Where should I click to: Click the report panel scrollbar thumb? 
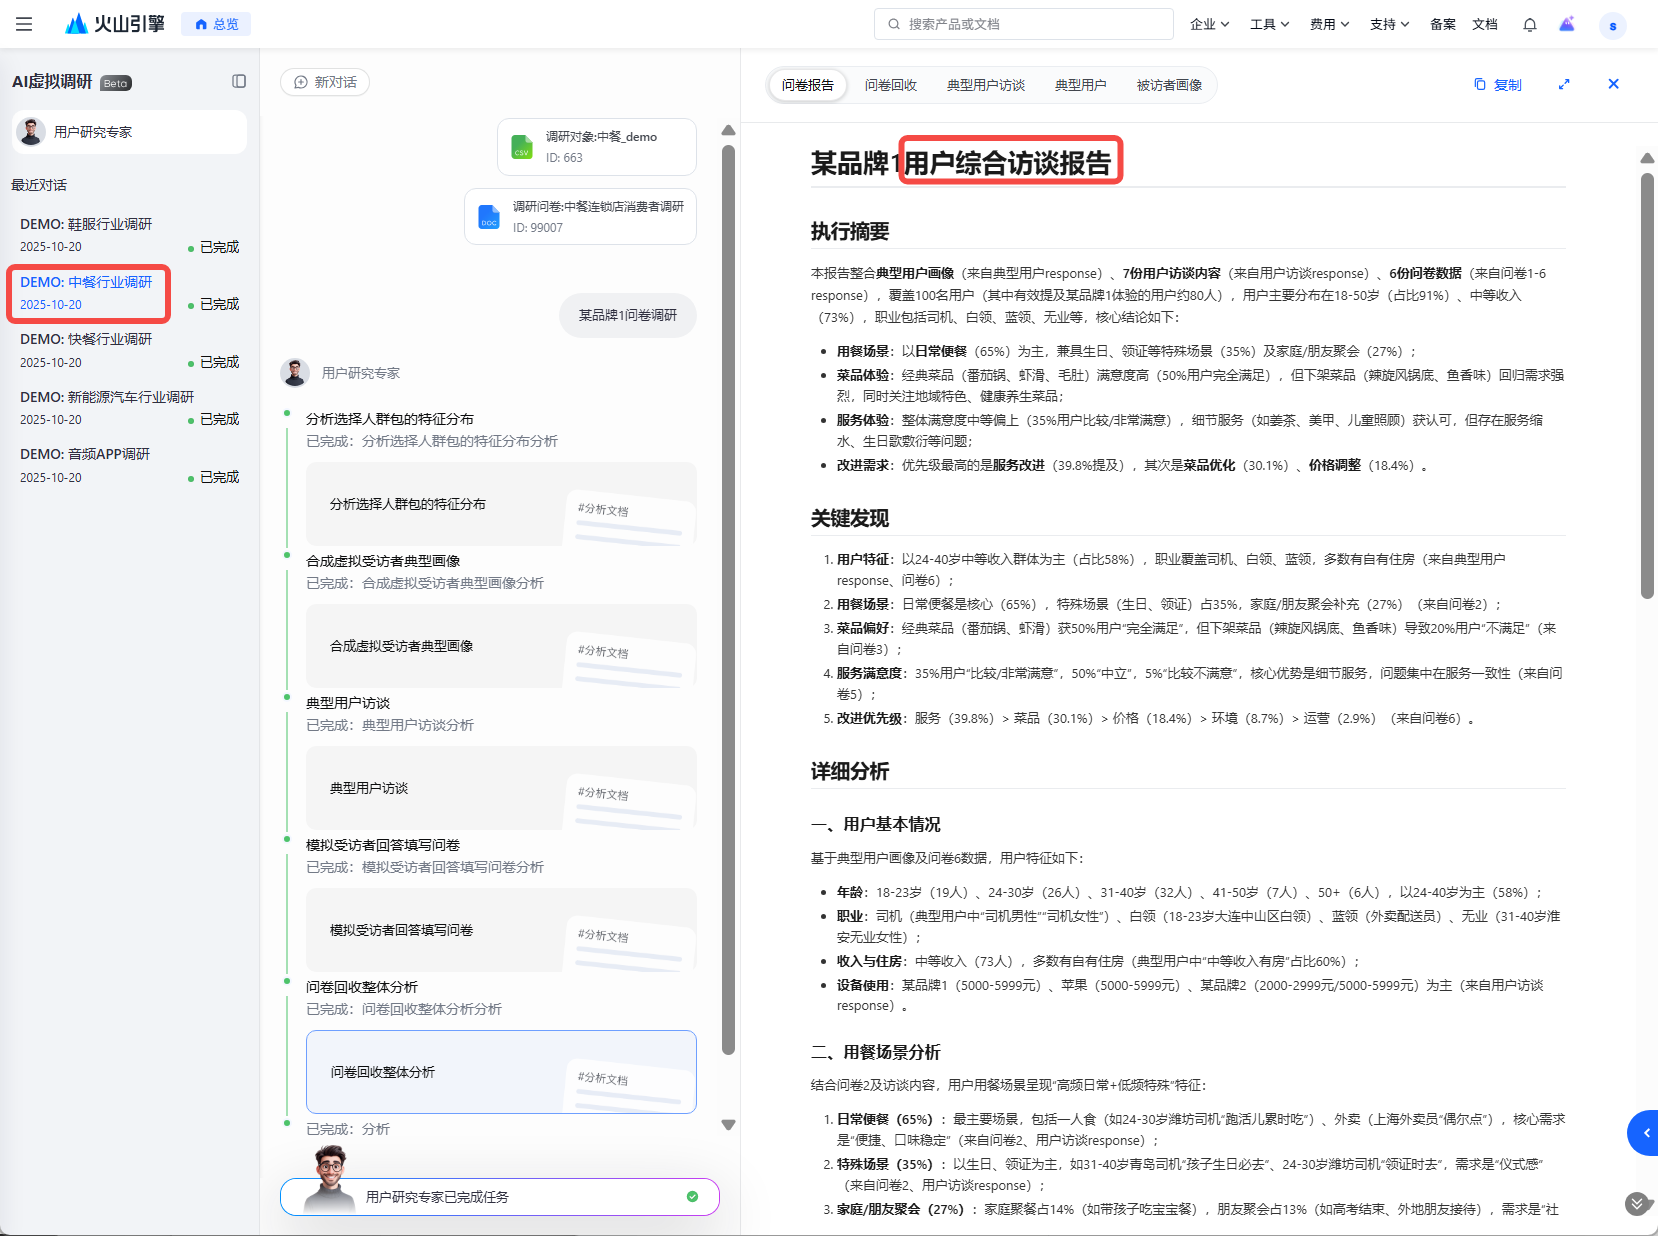point(1647,386)
